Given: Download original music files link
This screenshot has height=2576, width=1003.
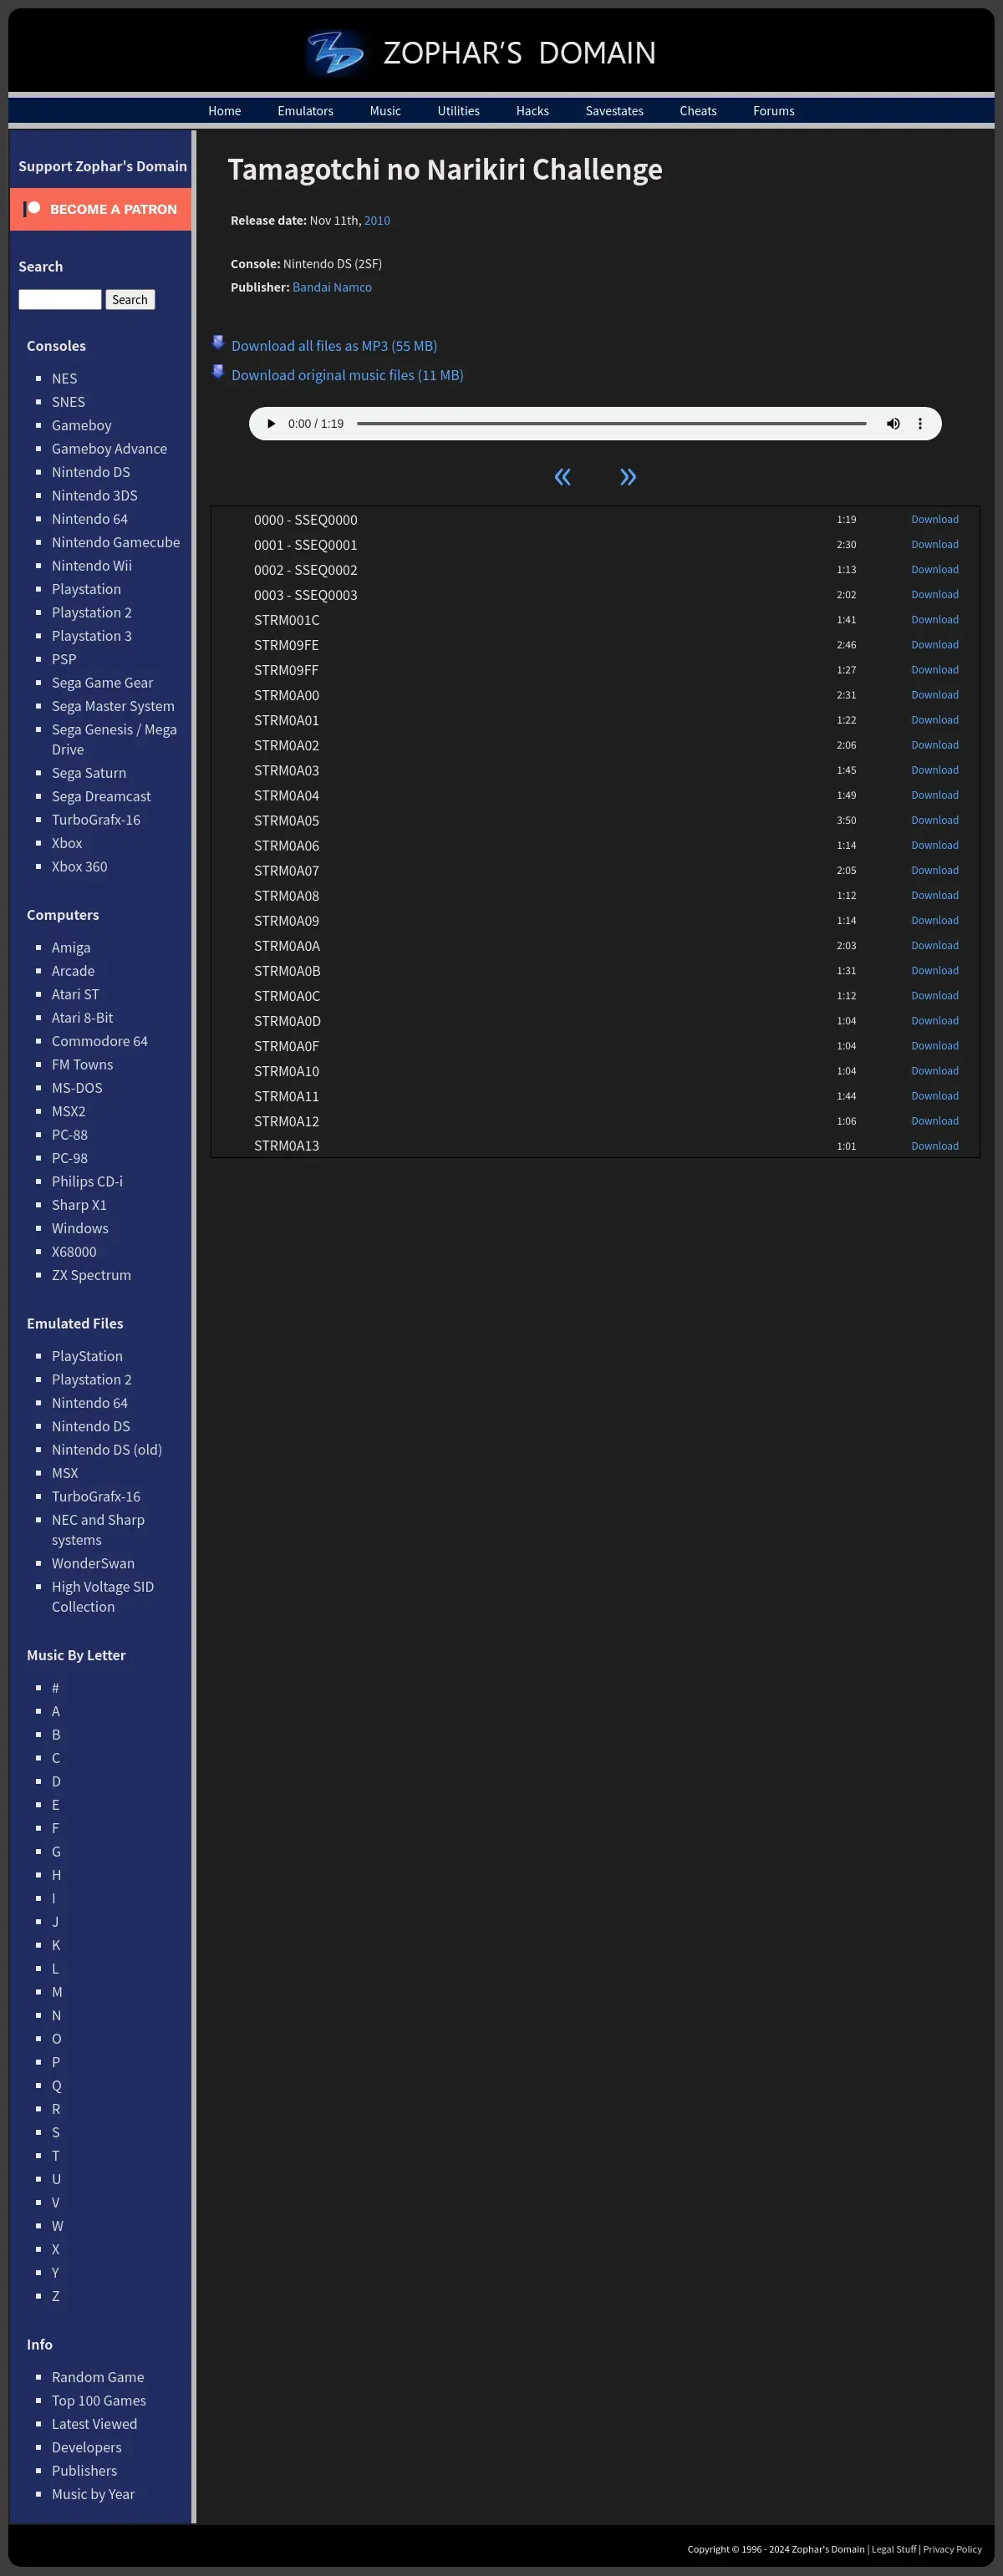Looking at the screenshot, I should coord(347,375).
